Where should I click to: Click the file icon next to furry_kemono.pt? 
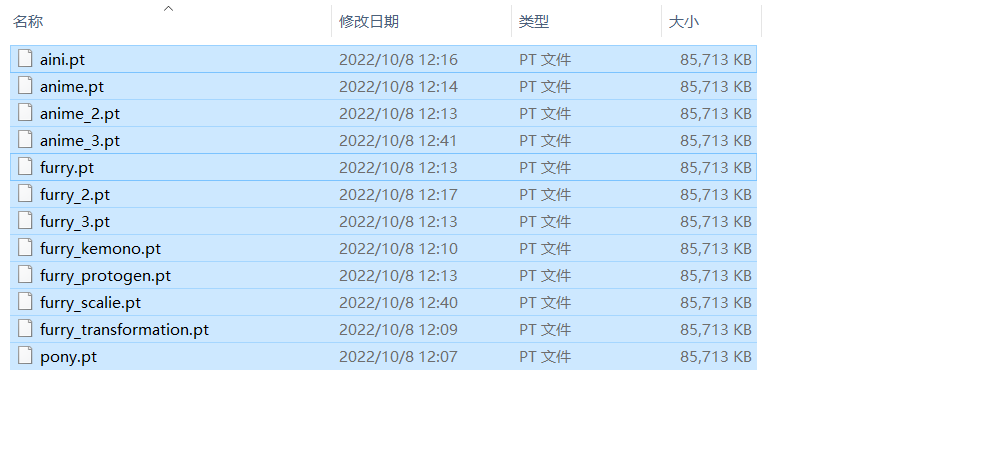pyautogui.click(x=25, y=247)
